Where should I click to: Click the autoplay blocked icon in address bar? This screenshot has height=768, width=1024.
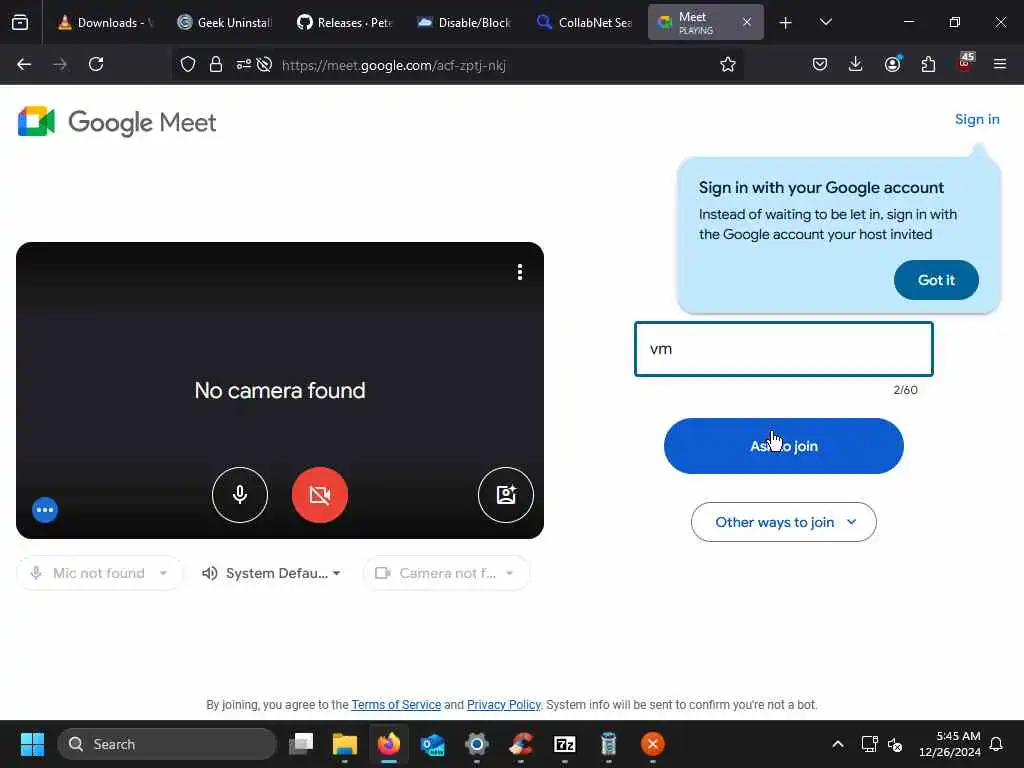(x=264, y=65)
